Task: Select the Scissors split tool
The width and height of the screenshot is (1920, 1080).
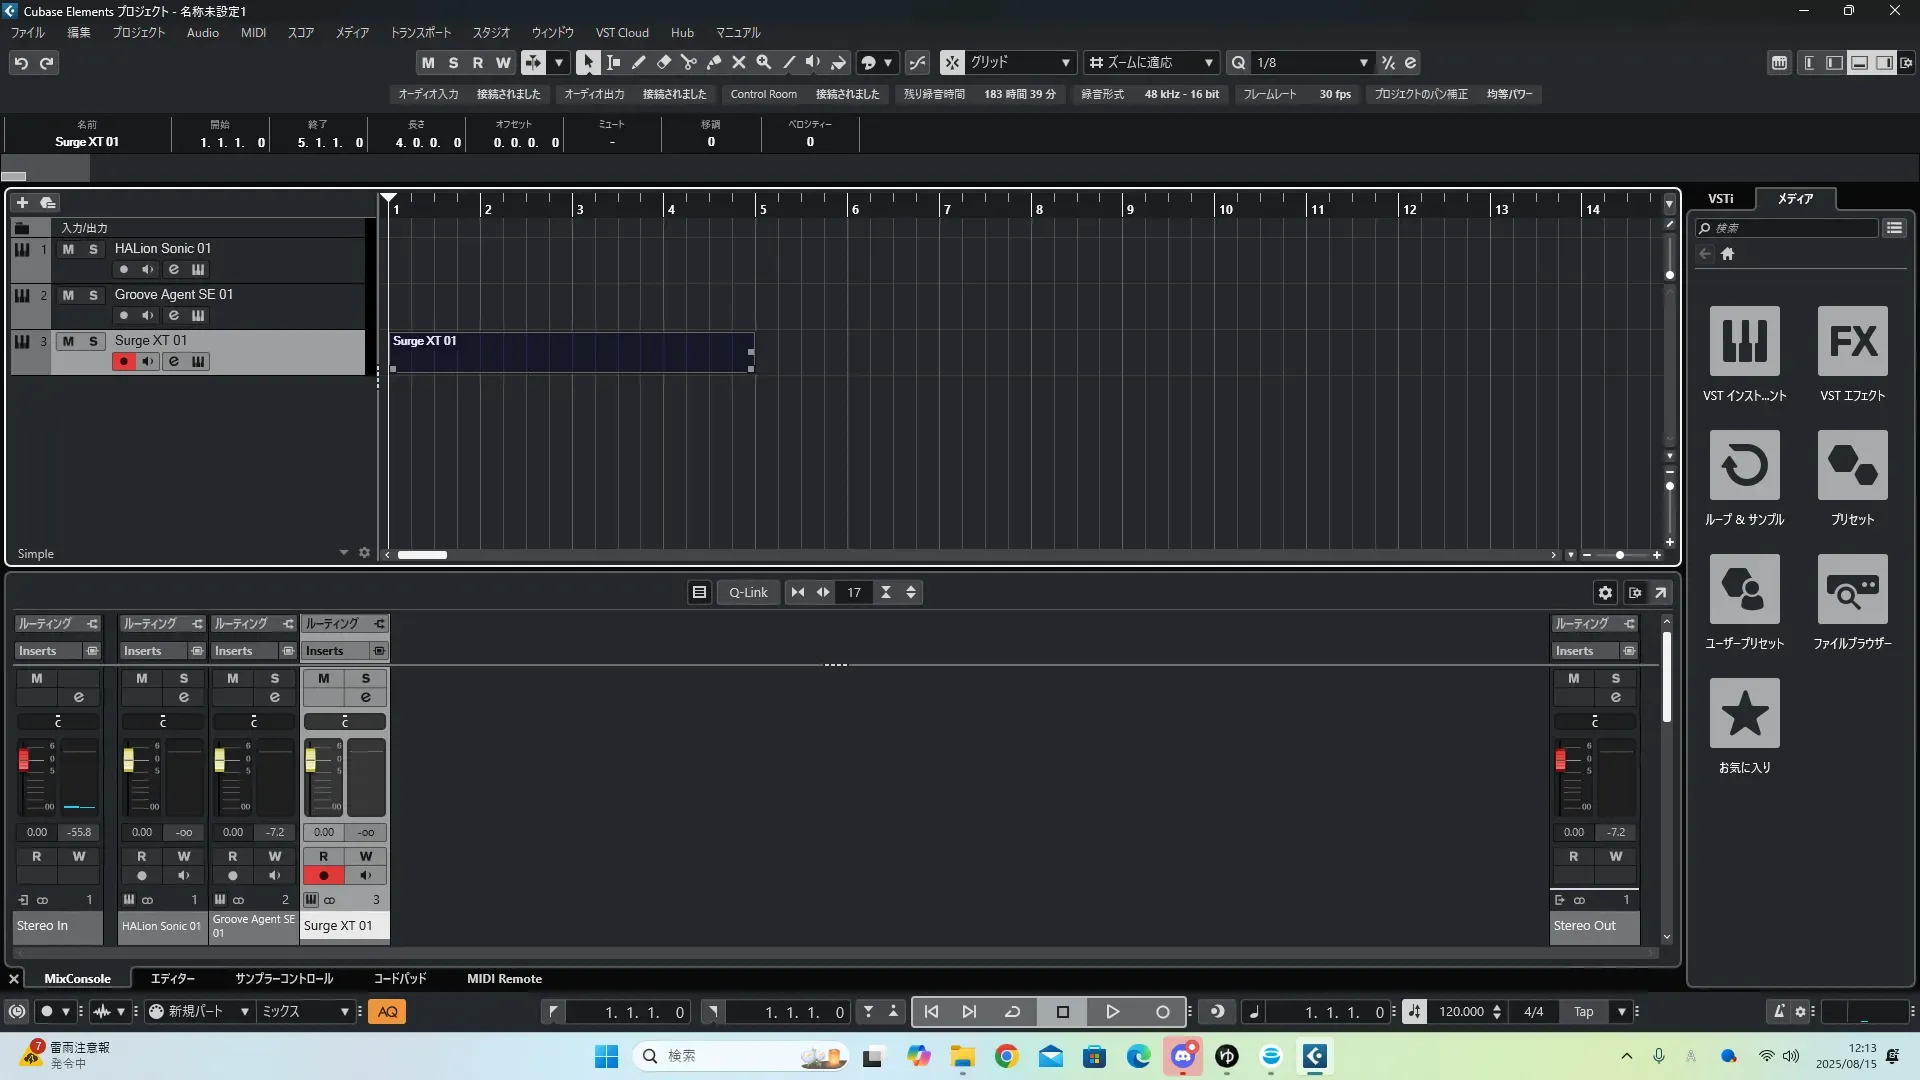Action: [x=688, y=62]
